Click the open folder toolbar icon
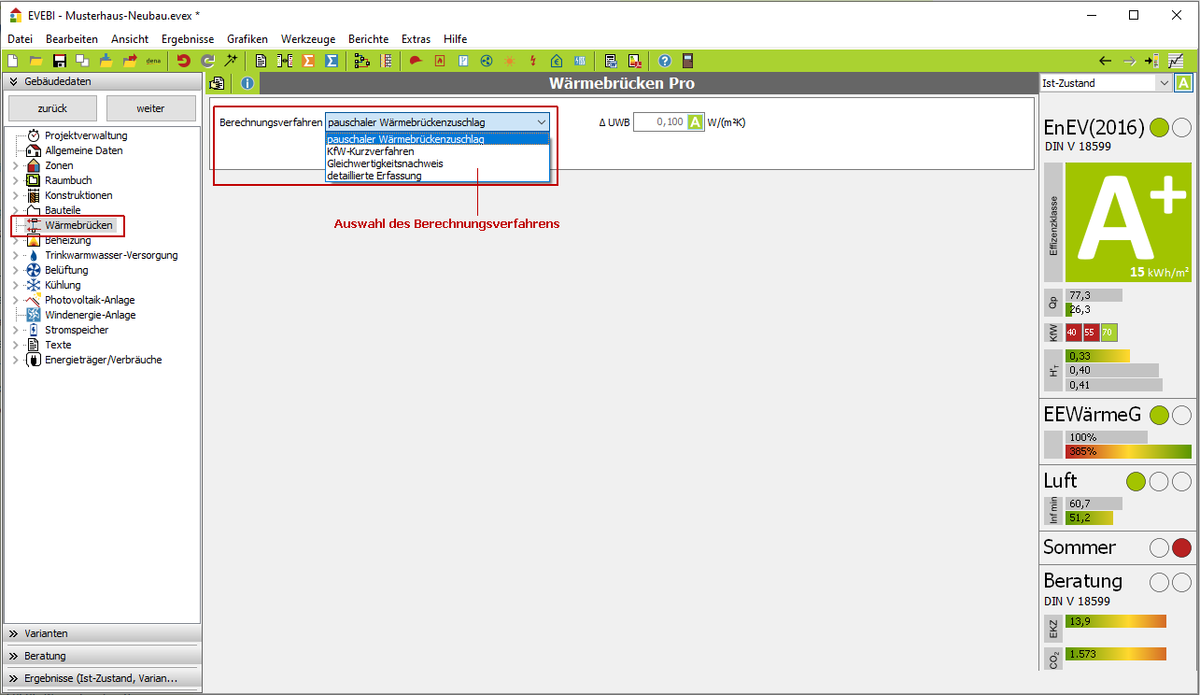1200x695 pixels. coord(36,61)
